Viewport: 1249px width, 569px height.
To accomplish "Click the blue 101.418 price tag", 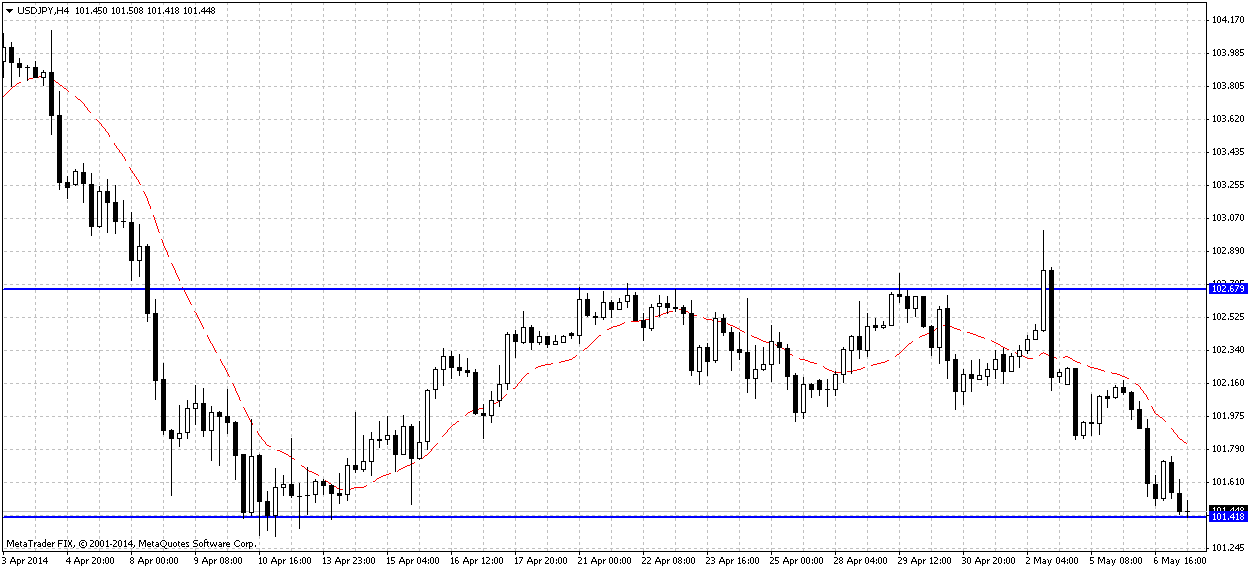I will pos(1226,517).
